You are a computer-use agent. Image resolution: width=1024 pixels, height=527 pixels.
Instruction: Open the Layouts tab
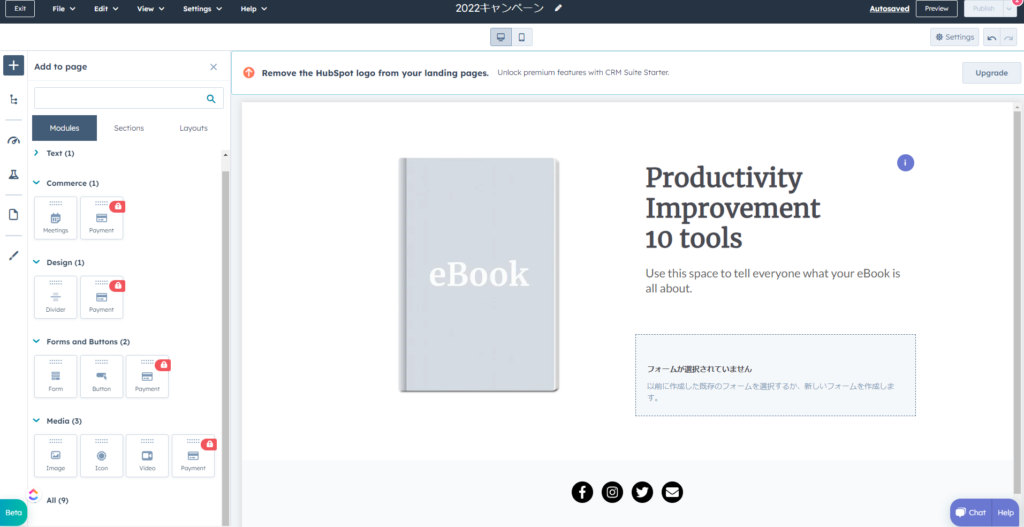click(x=193, y=128)
